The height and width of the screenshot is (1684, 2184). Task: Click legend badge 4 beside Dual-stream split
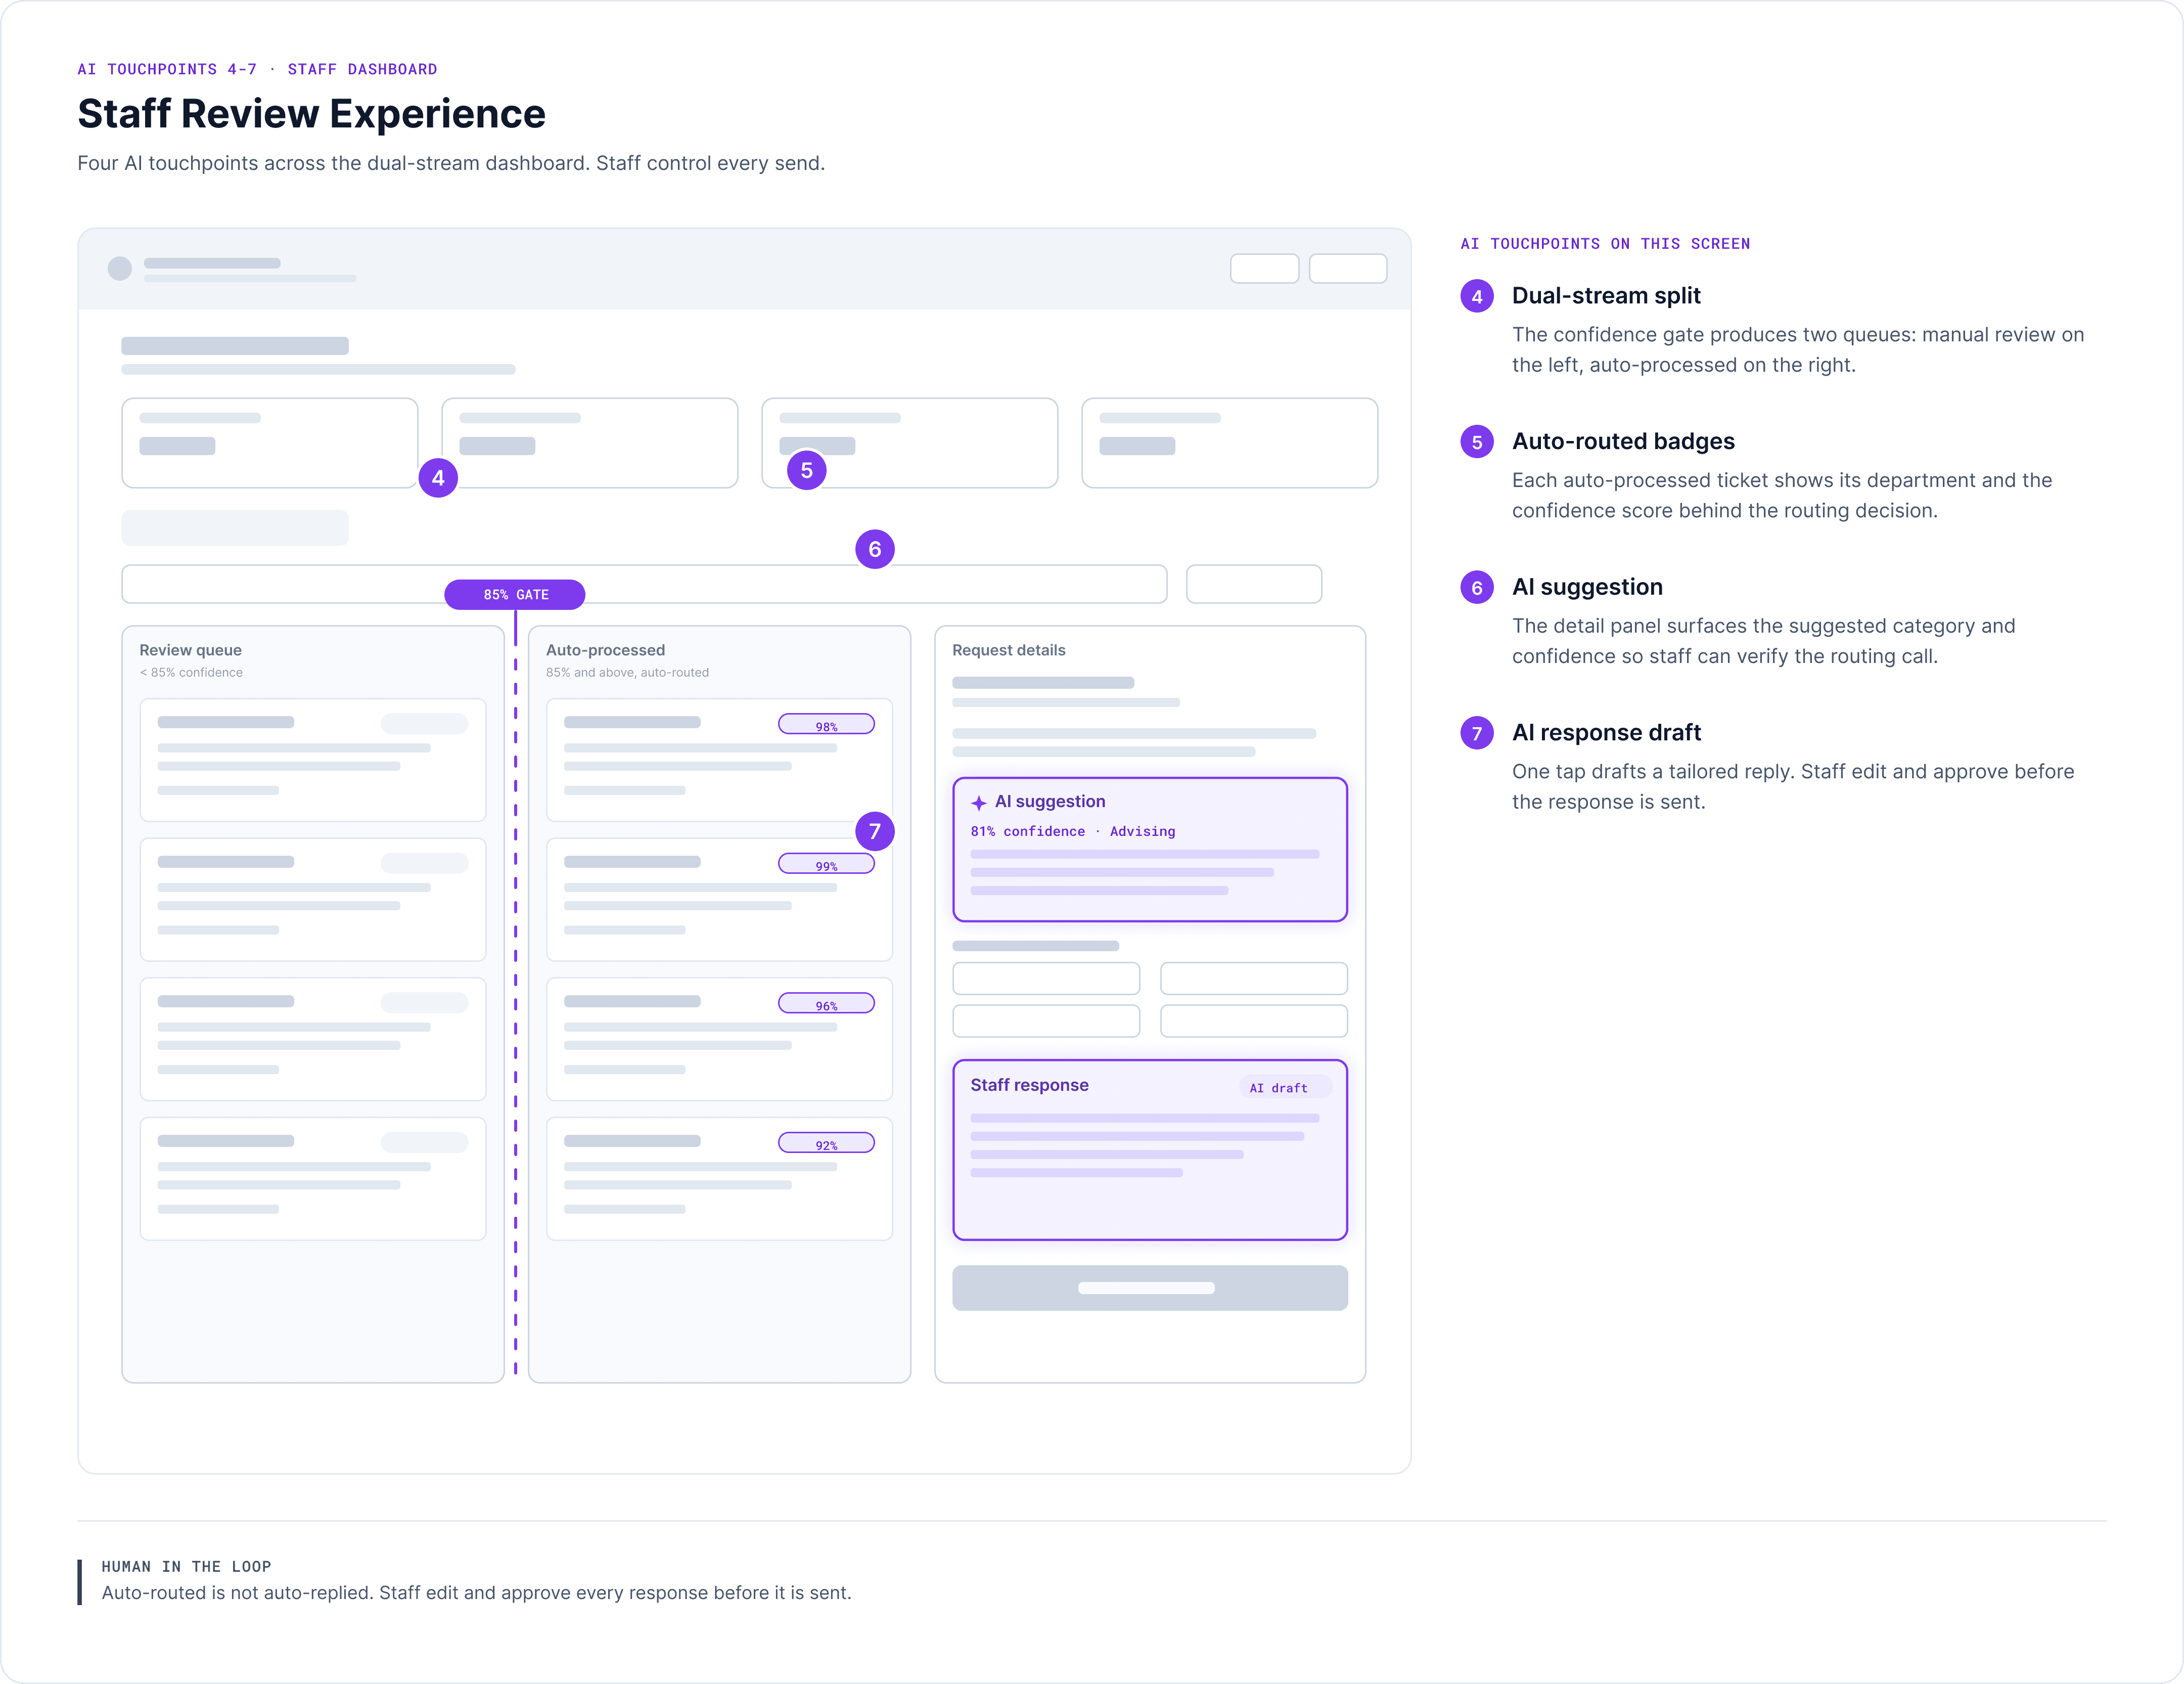tap(1477, 296)
